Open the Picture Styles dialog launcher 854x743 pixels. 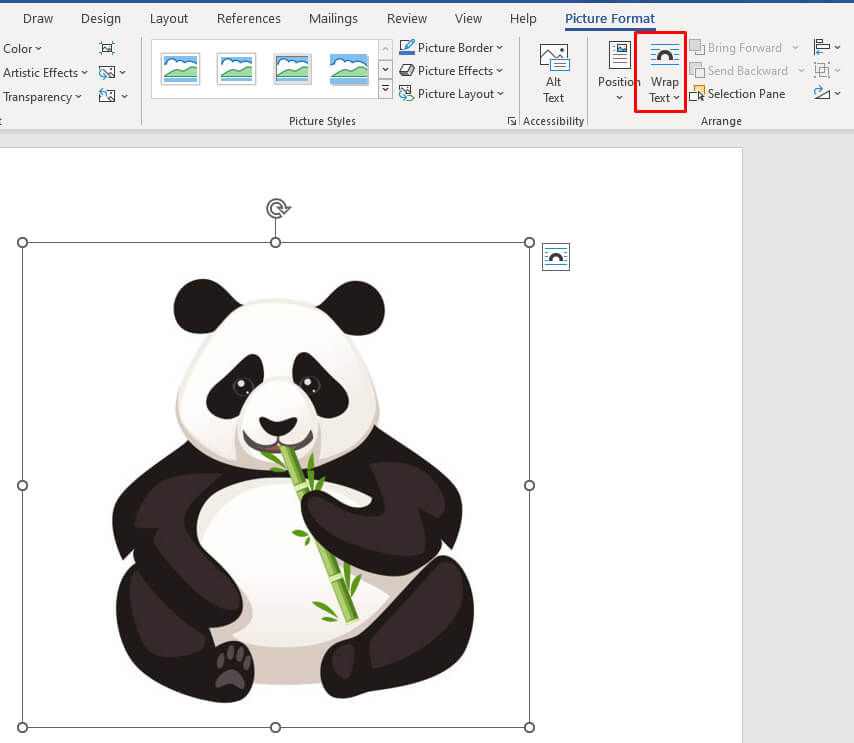pos(512,121)
